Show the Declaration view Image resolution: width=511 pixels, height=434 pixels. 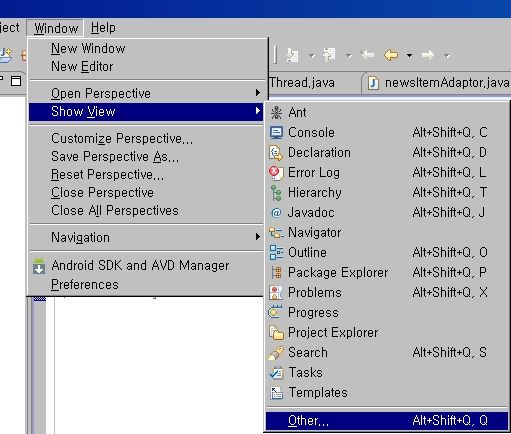[x=387, y=152]
